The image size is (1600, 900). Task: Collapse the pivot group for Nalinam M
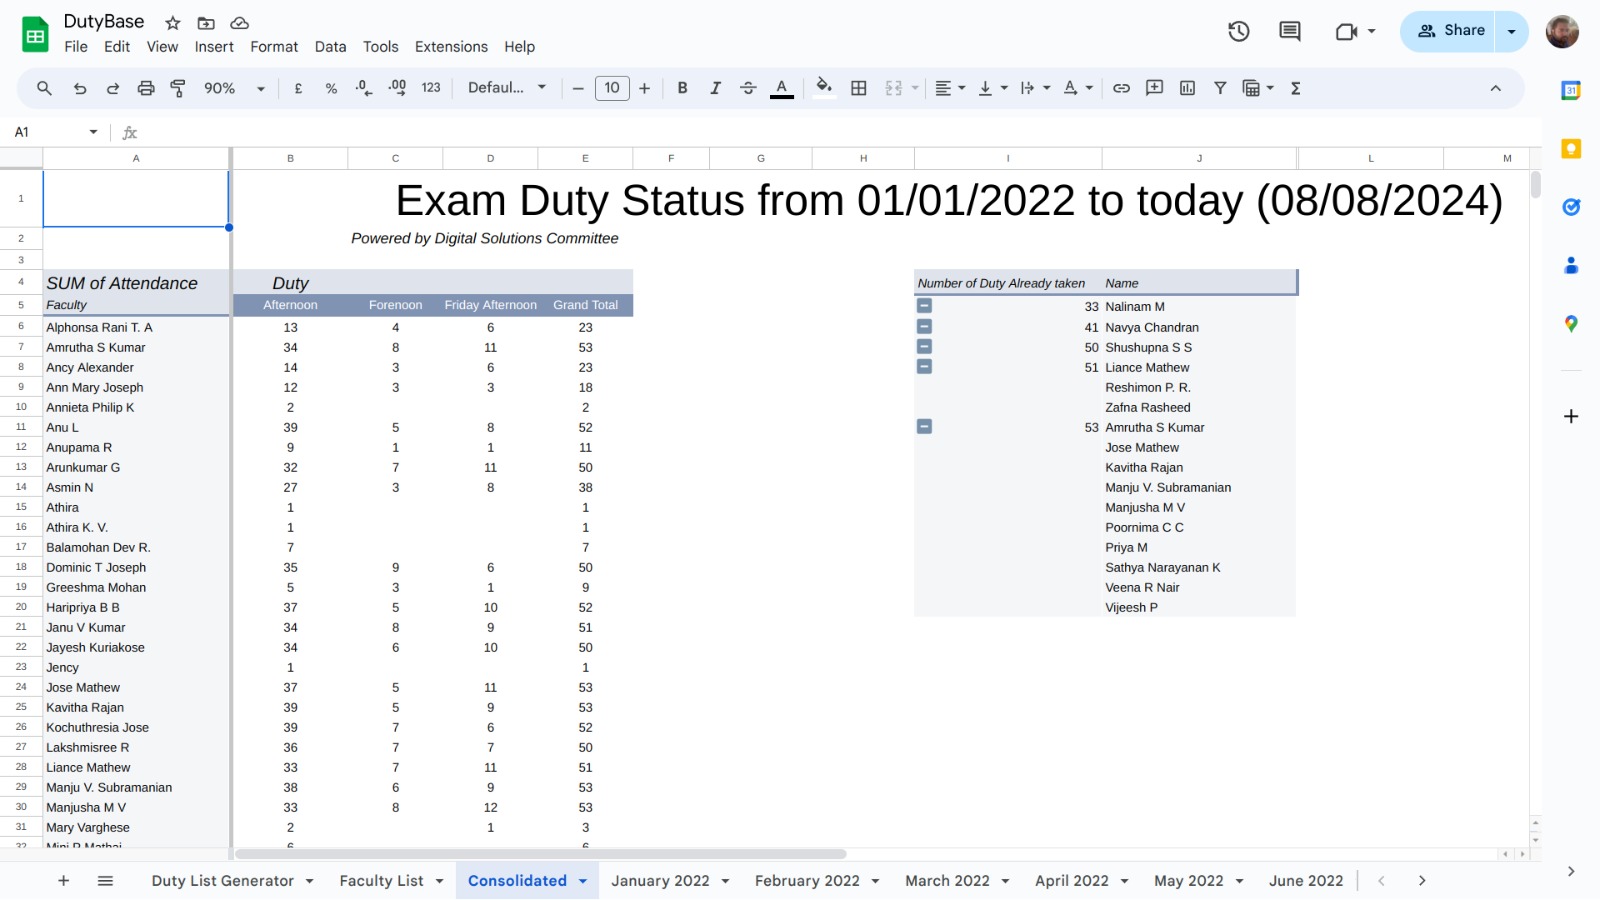pyautogui.click(x=924, y=306)
